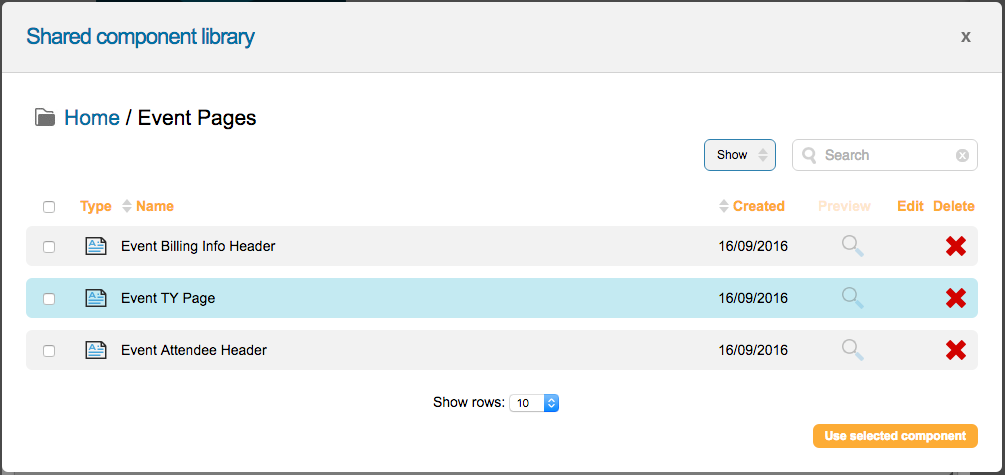Check the Event Billing Info Header checkbox
Viewport: 1005px width, 475px height.
point(49,247)
